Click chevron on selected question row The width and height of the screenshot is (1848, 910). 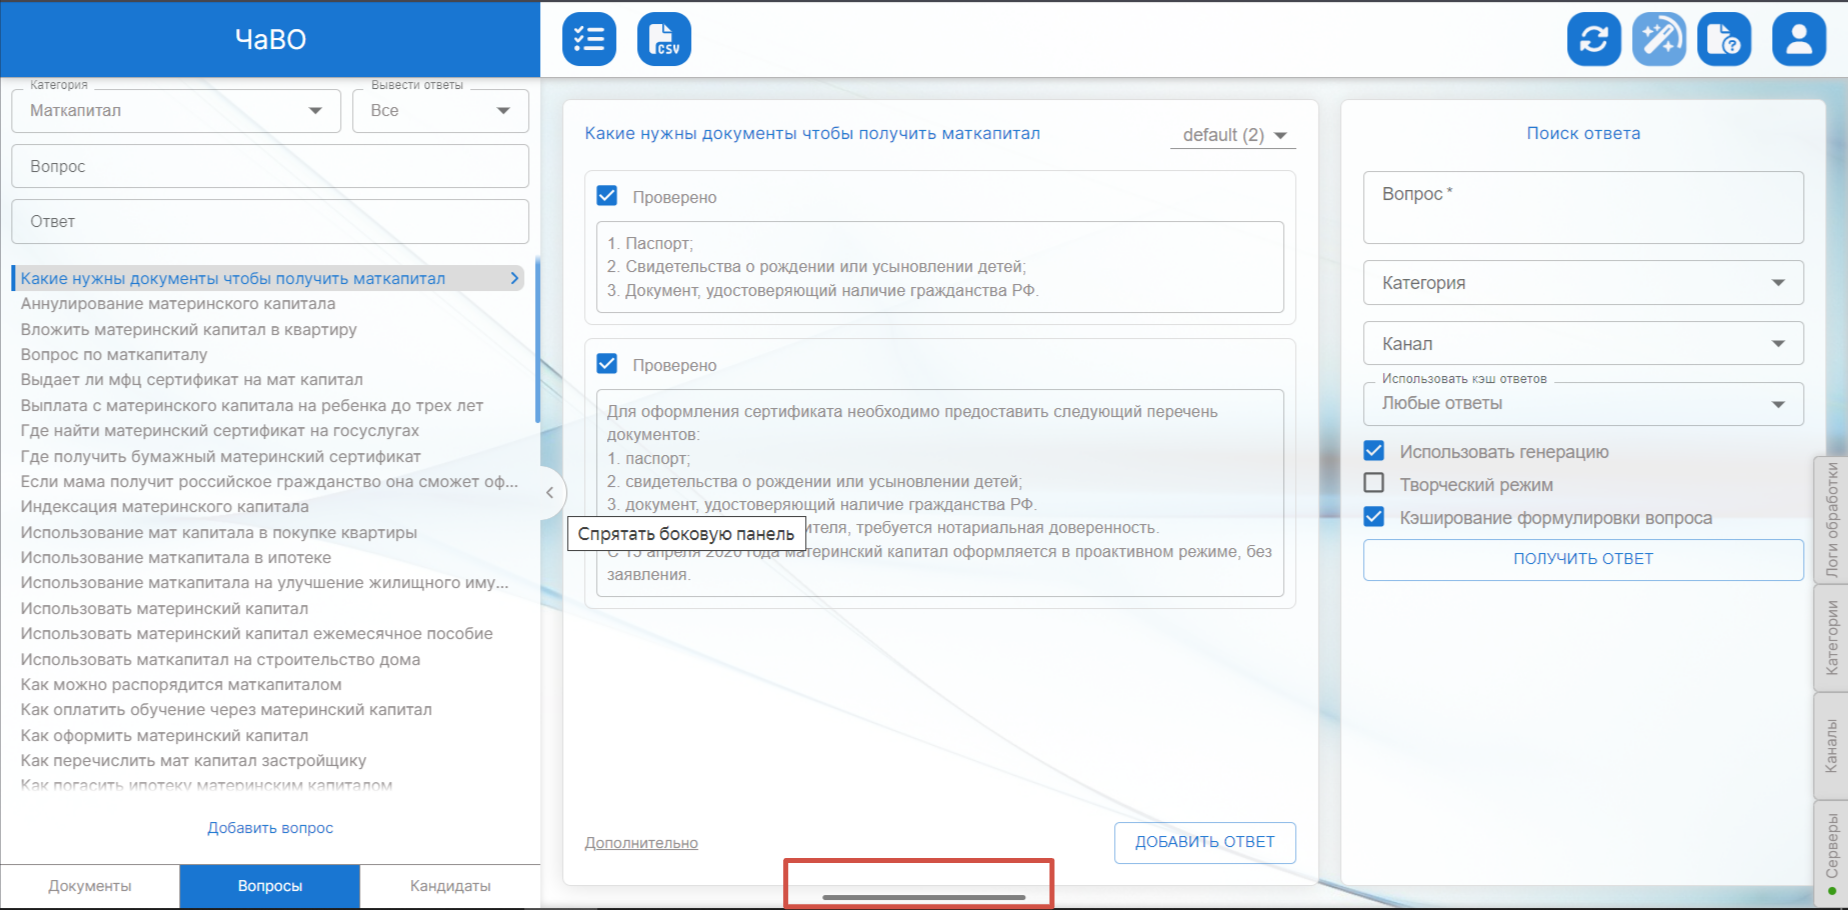click(x=515, y=278)
